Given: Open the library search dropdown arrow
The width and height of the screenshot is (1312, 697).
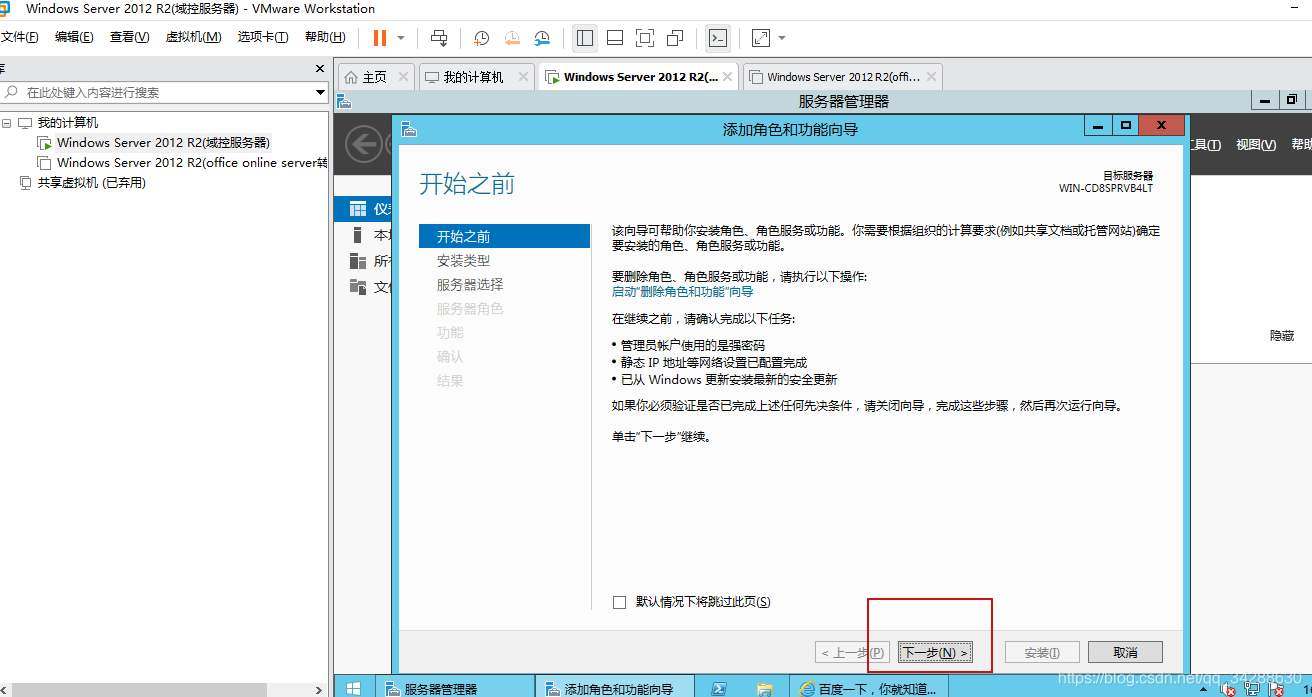Looking at the screenshot, I should (321, 92).
